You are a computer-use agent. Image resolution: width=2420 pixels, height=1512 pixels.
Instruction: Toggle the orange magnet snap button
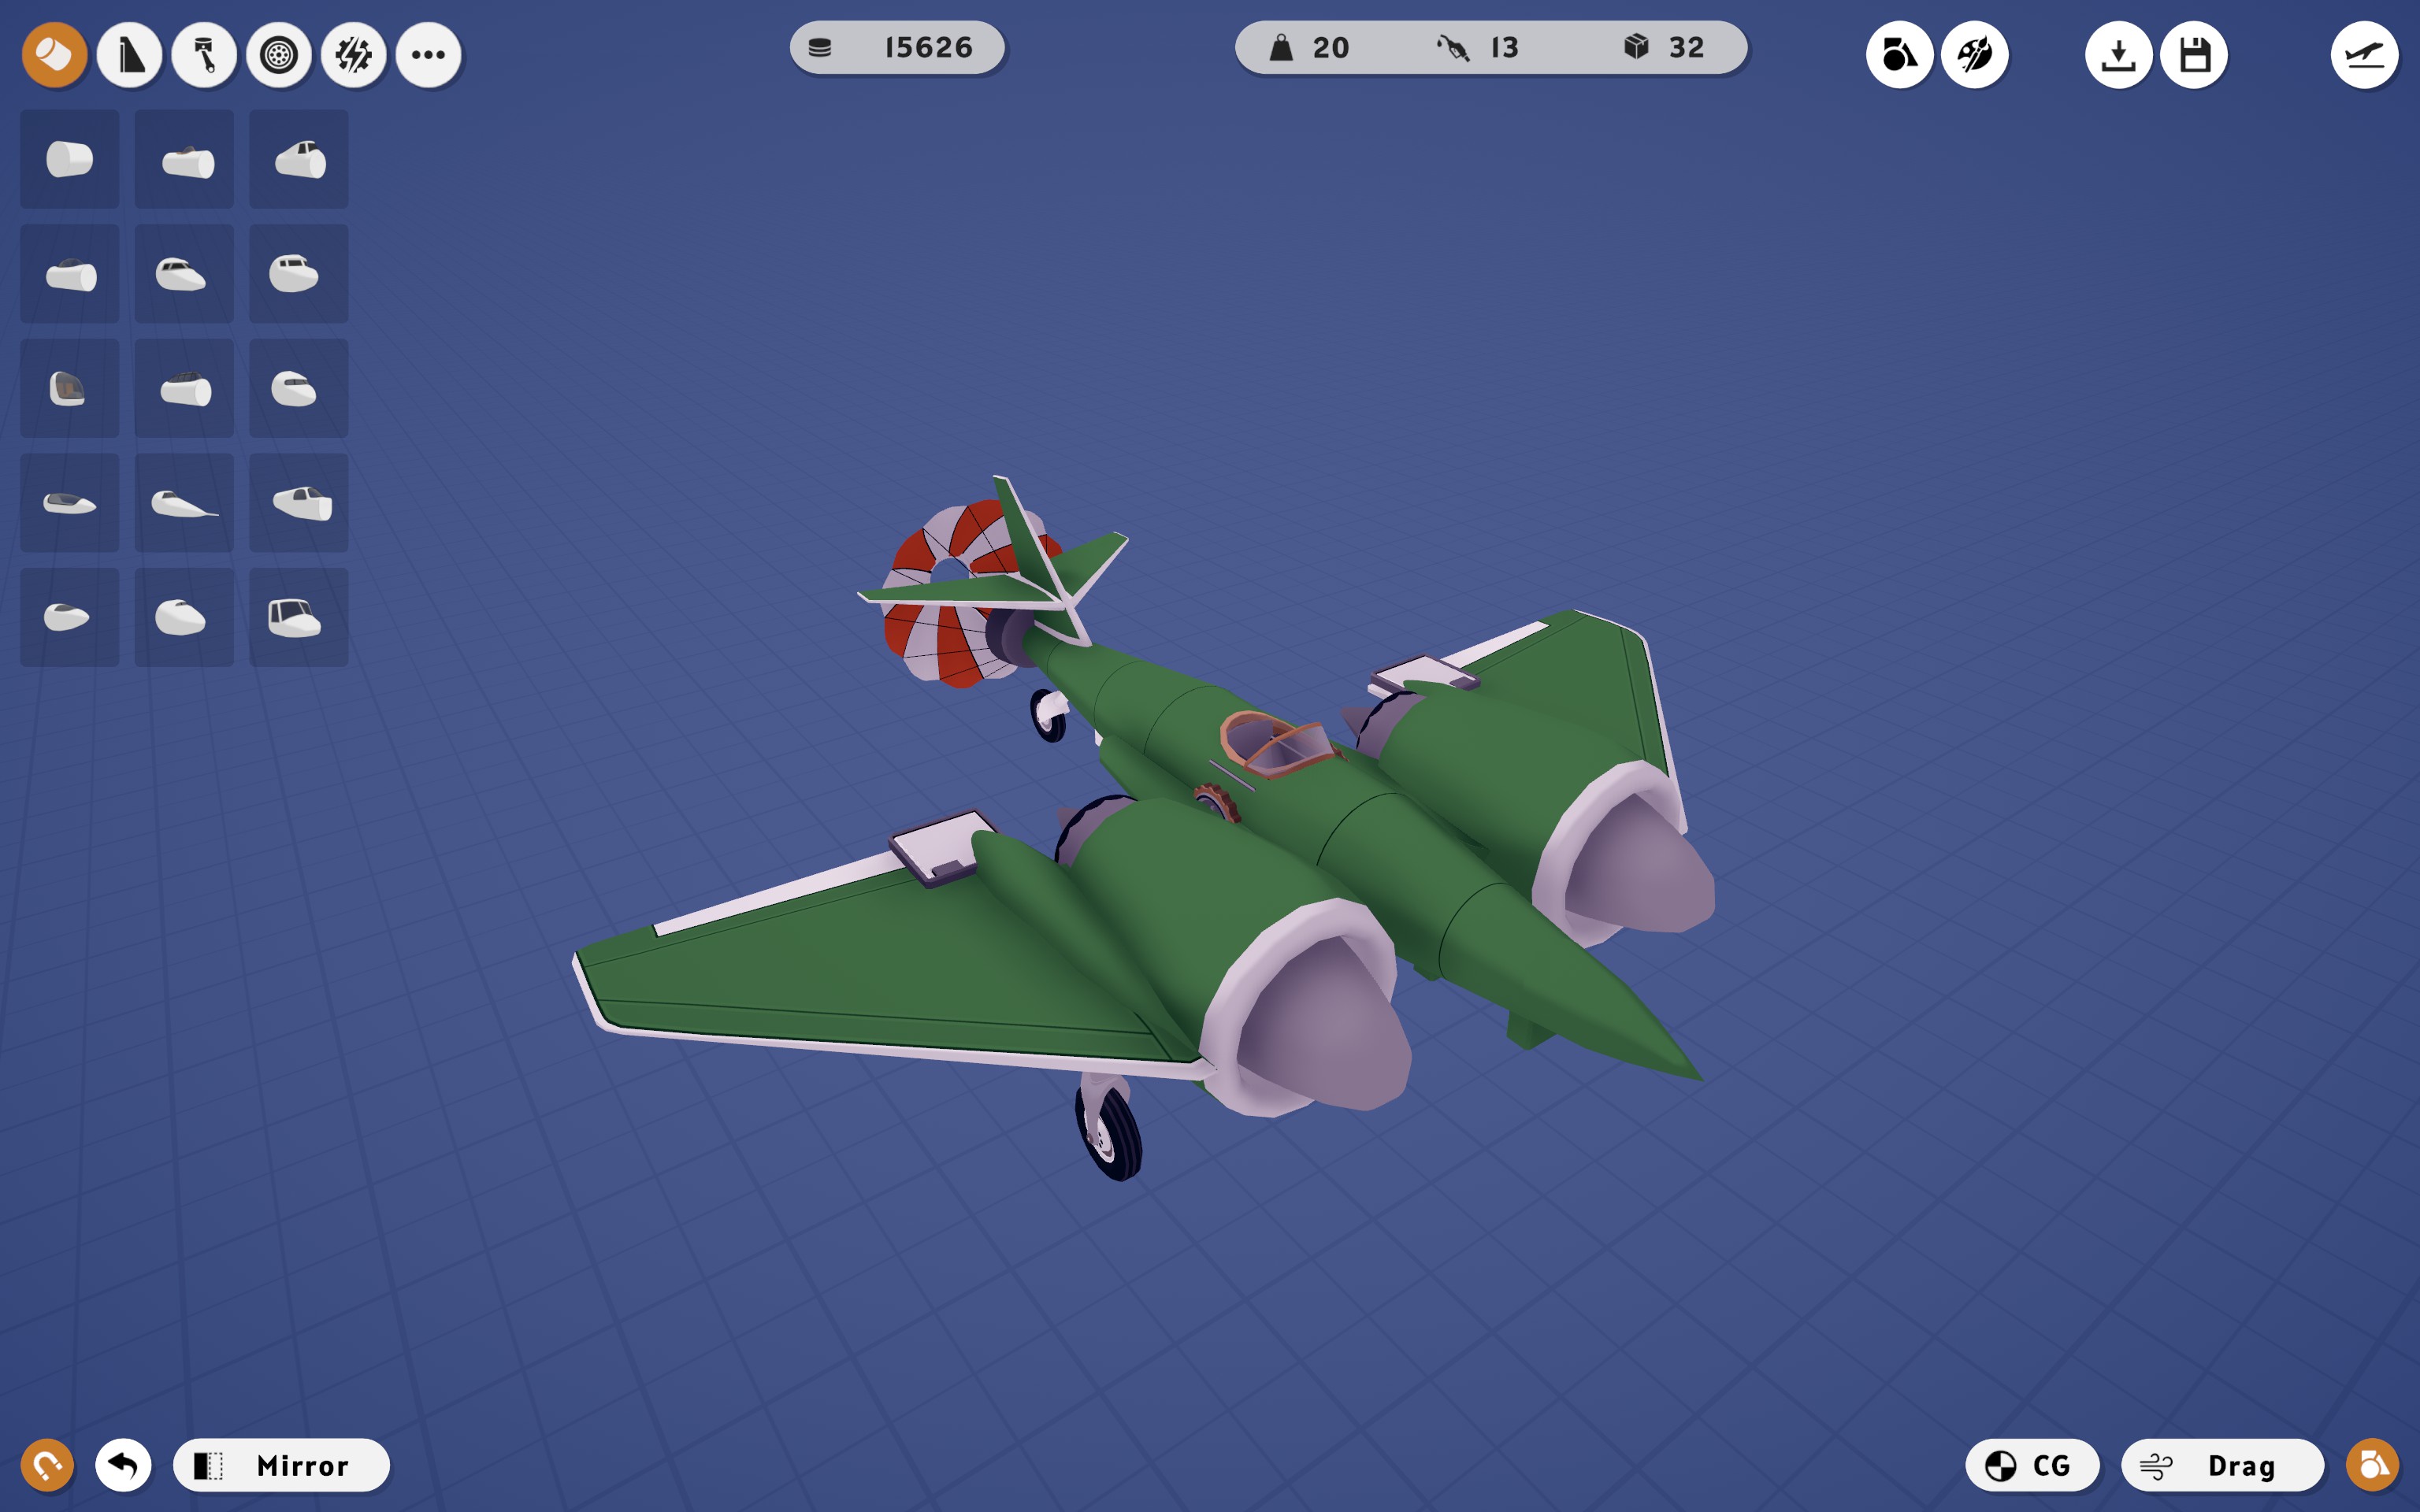coord(47,1465)
